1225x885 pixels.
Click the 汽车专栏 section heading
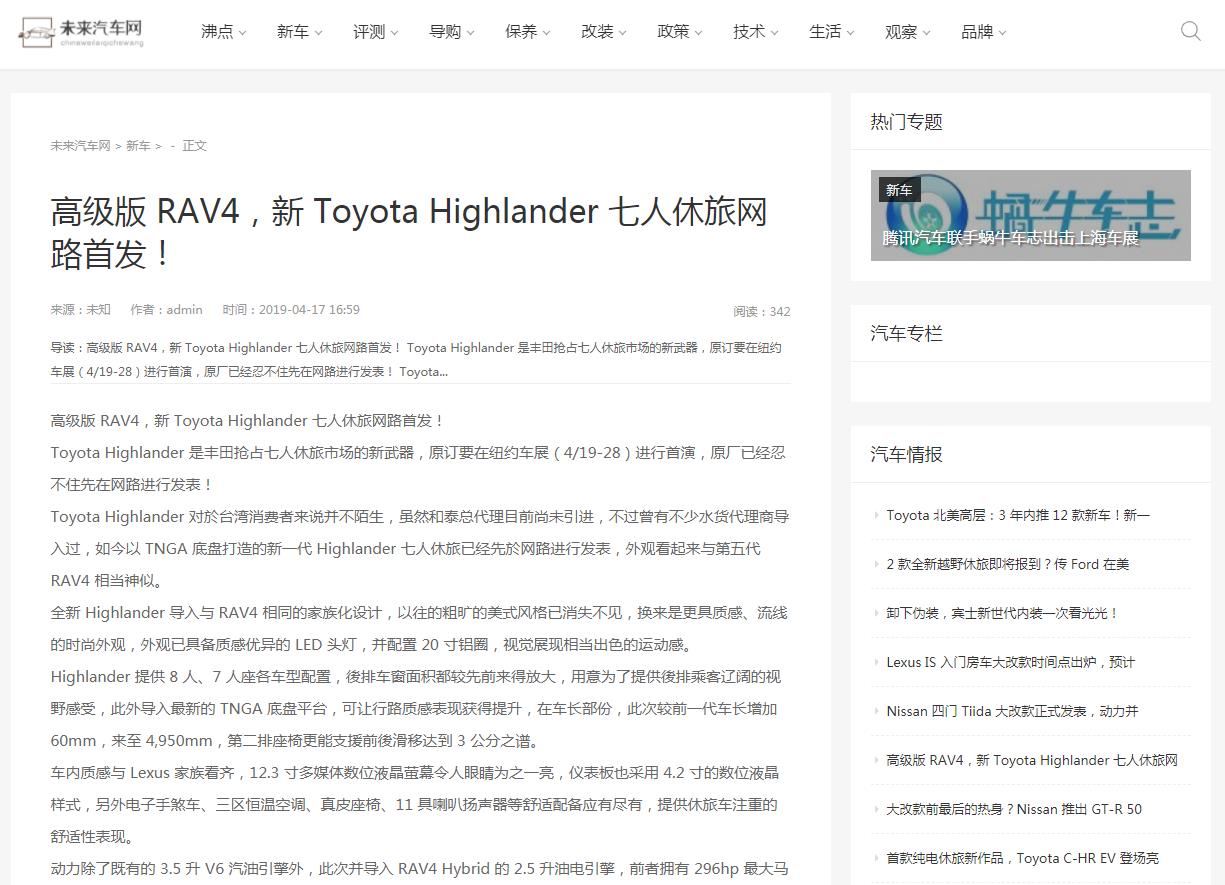click(906, 333)
